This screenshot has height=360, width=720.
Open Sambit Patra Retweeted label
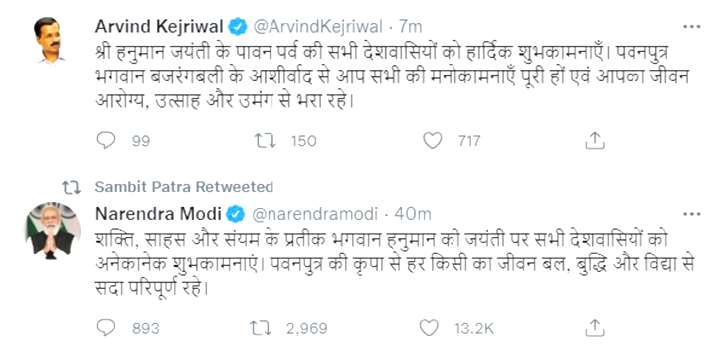(x=184, y=187)
